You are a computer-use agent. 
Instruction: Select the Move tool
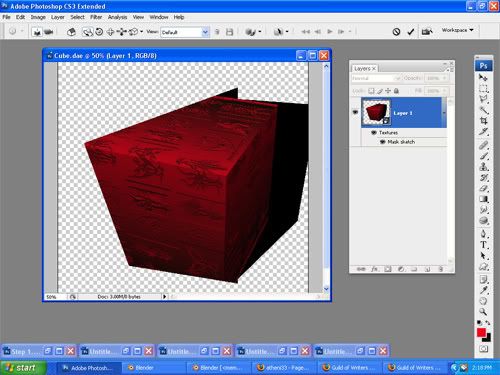click(x=483, y=78)
